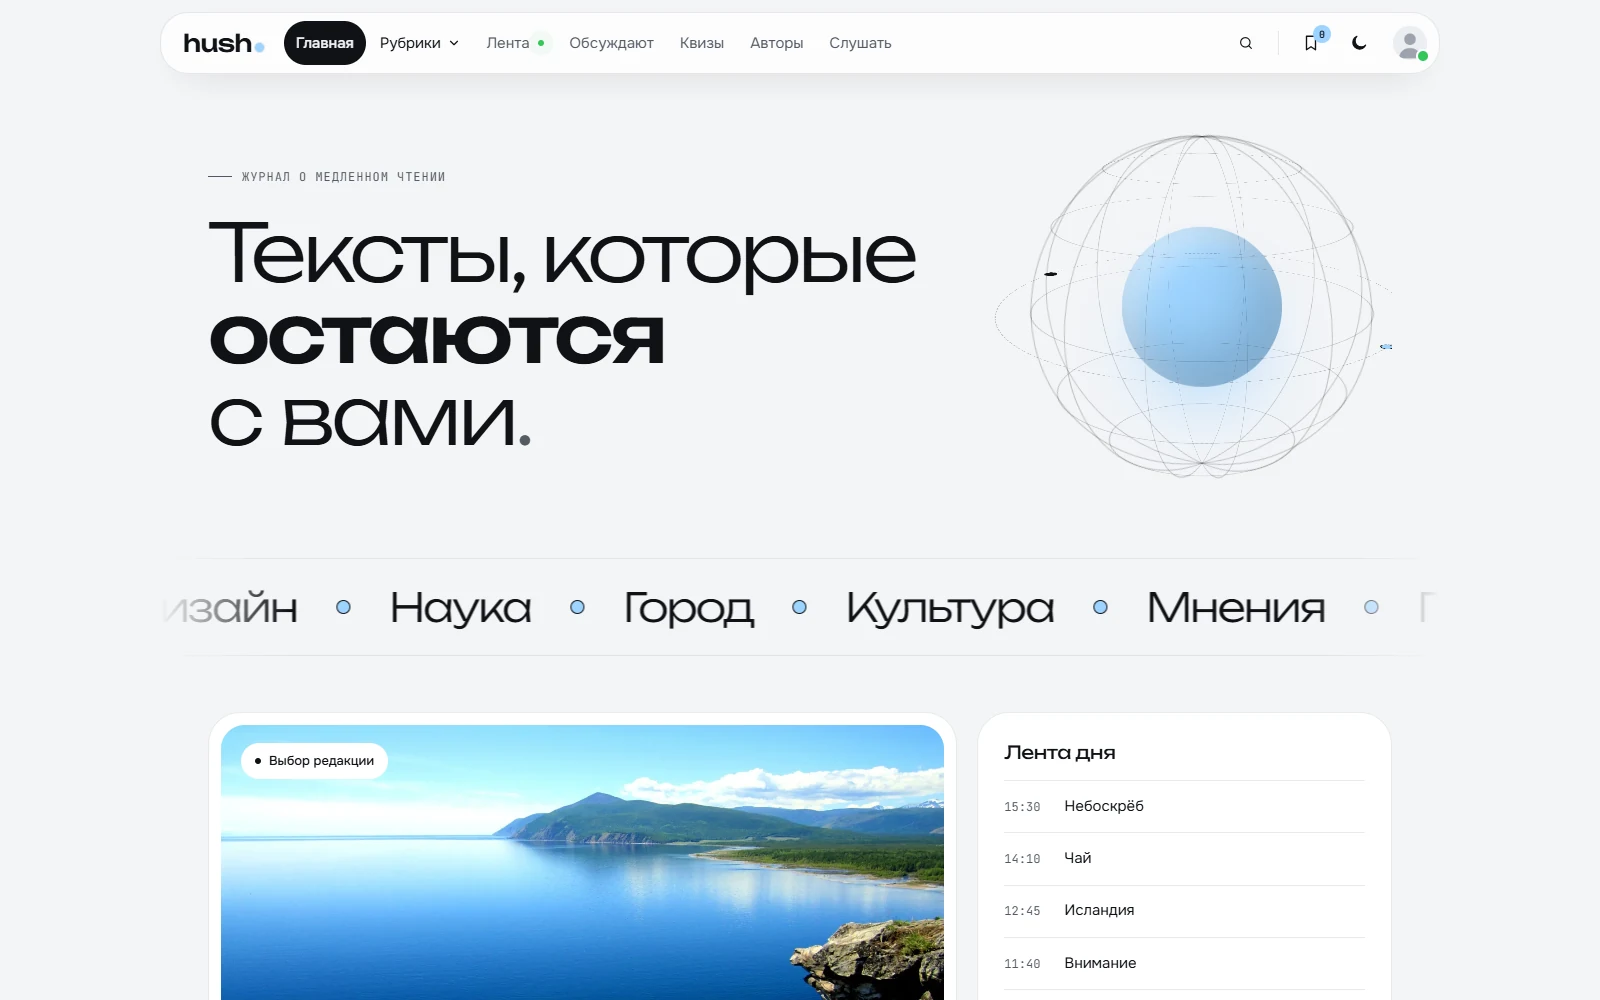Select the Наука category in ticker
Image resolution: width=1600 pixels, height=1000 pixels.
[461, 607]
